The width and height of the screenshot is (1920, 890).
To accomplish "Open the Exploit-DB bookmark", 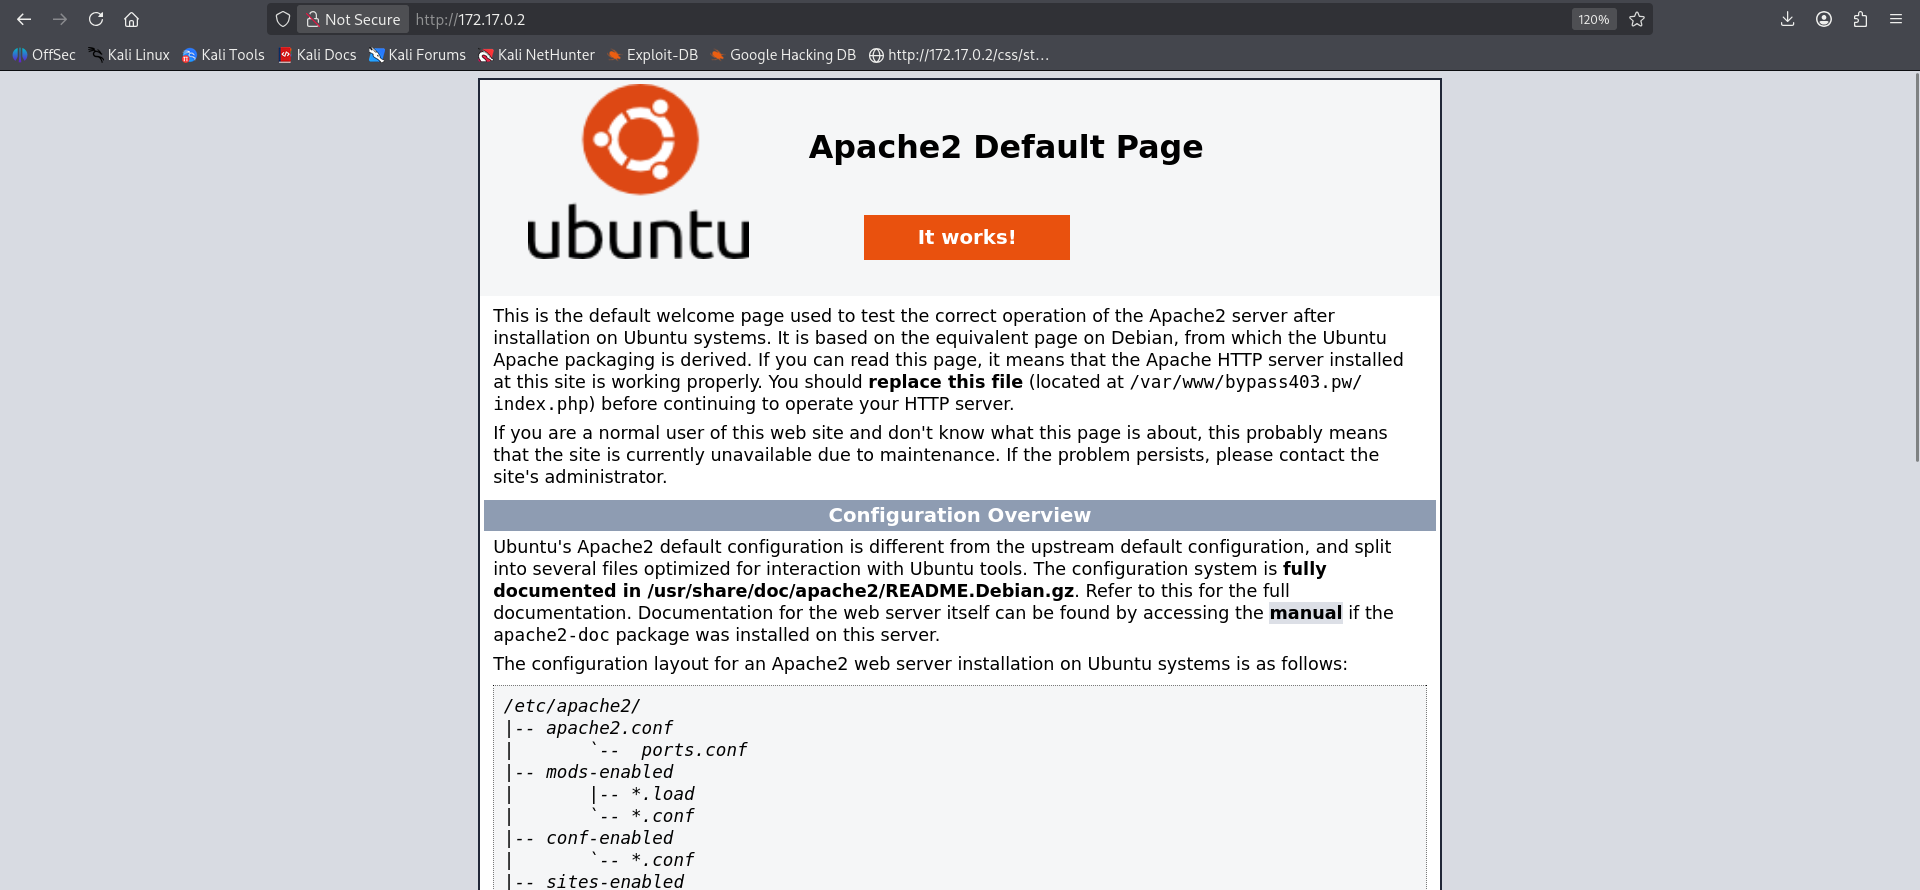I will coord(653,55).
